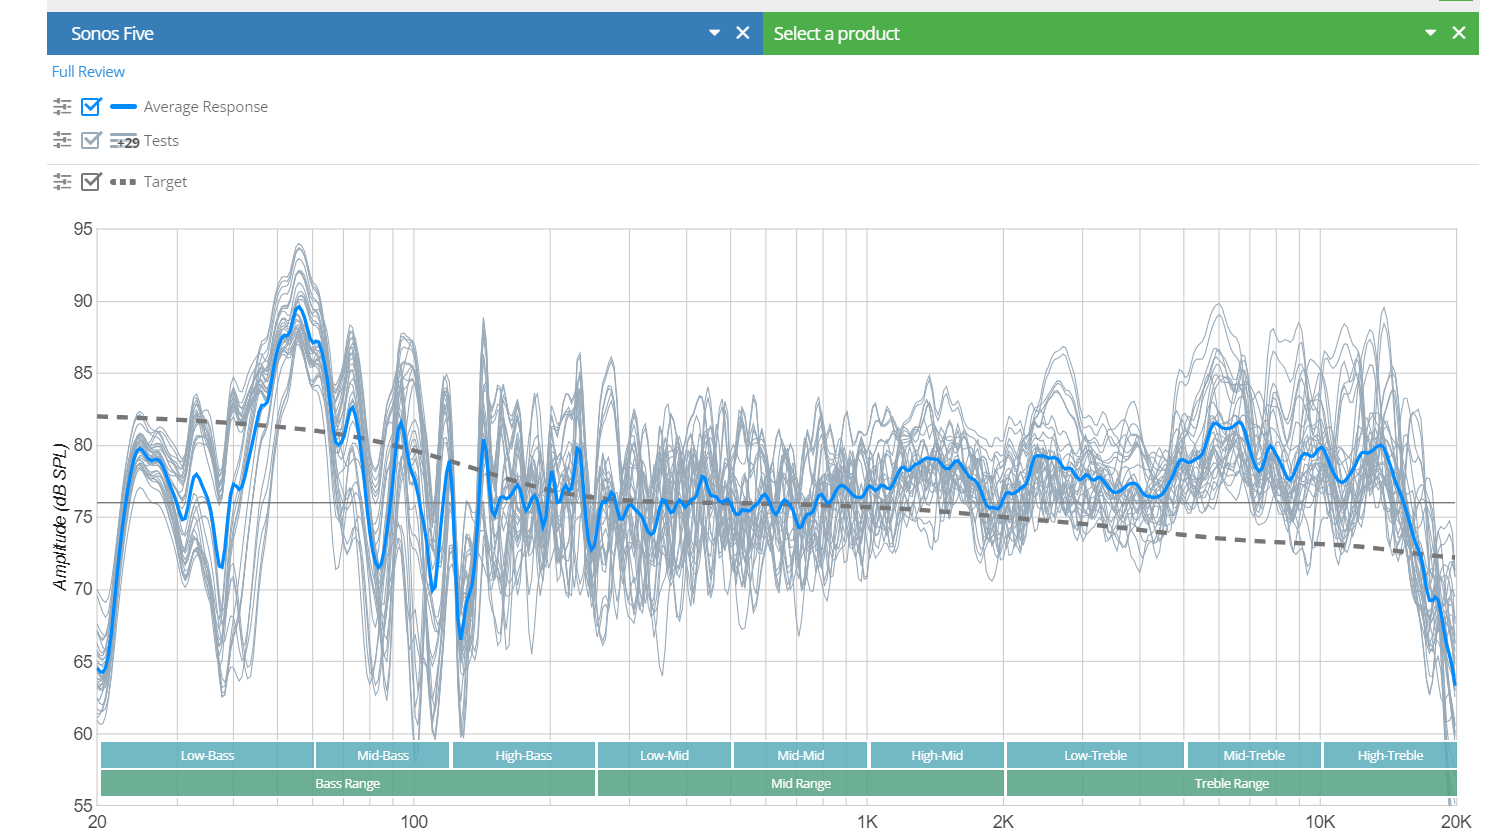Remove the Sonos Five product with X
The image size is (1502, 838).
743,33
